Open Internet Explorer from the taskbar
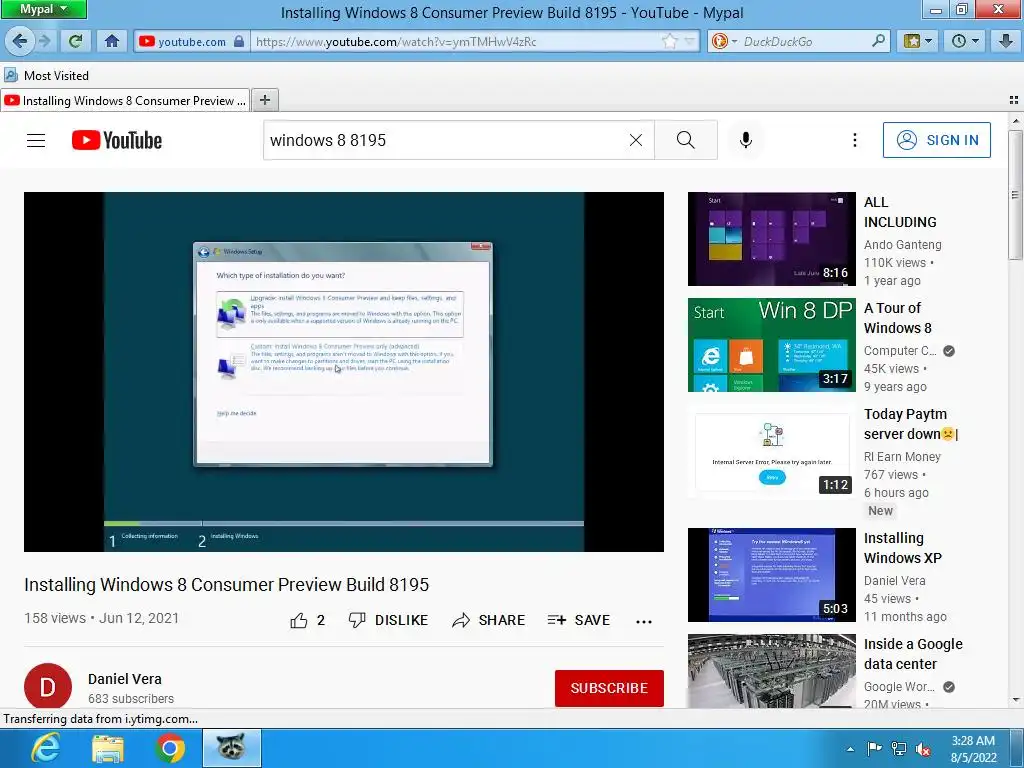The image size is (1024, 768). tap(46, 748)
